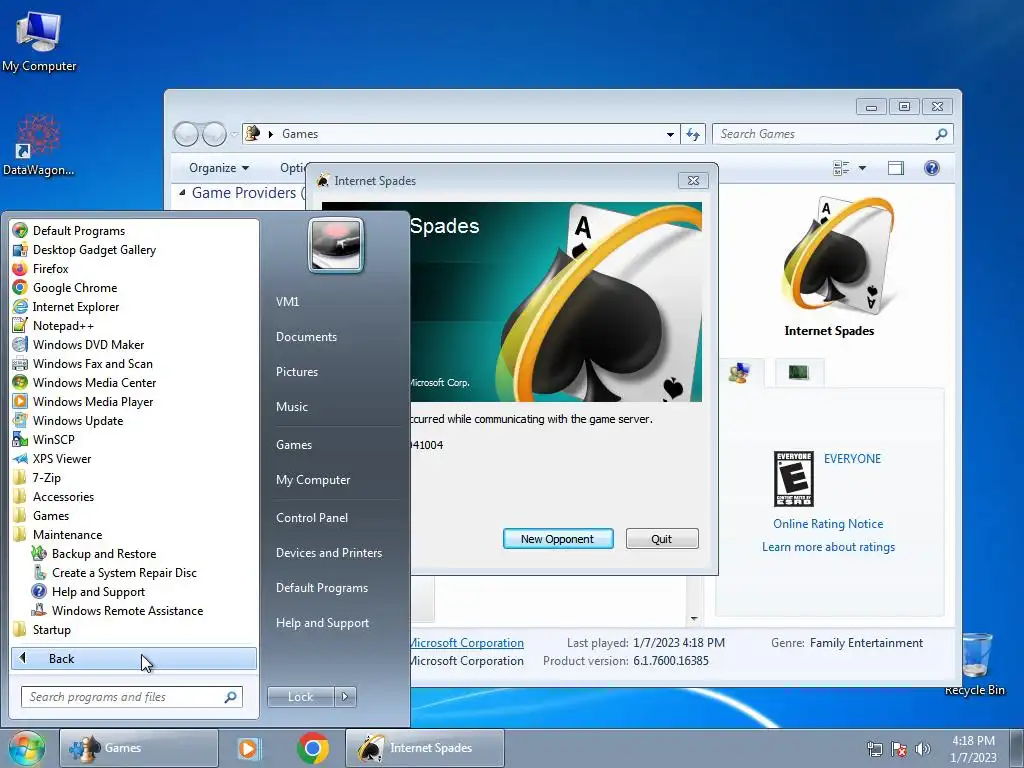Screen dimensions: 1024x768
Task: Click the help icon in the Games window
Action: (x=931, y=168)
